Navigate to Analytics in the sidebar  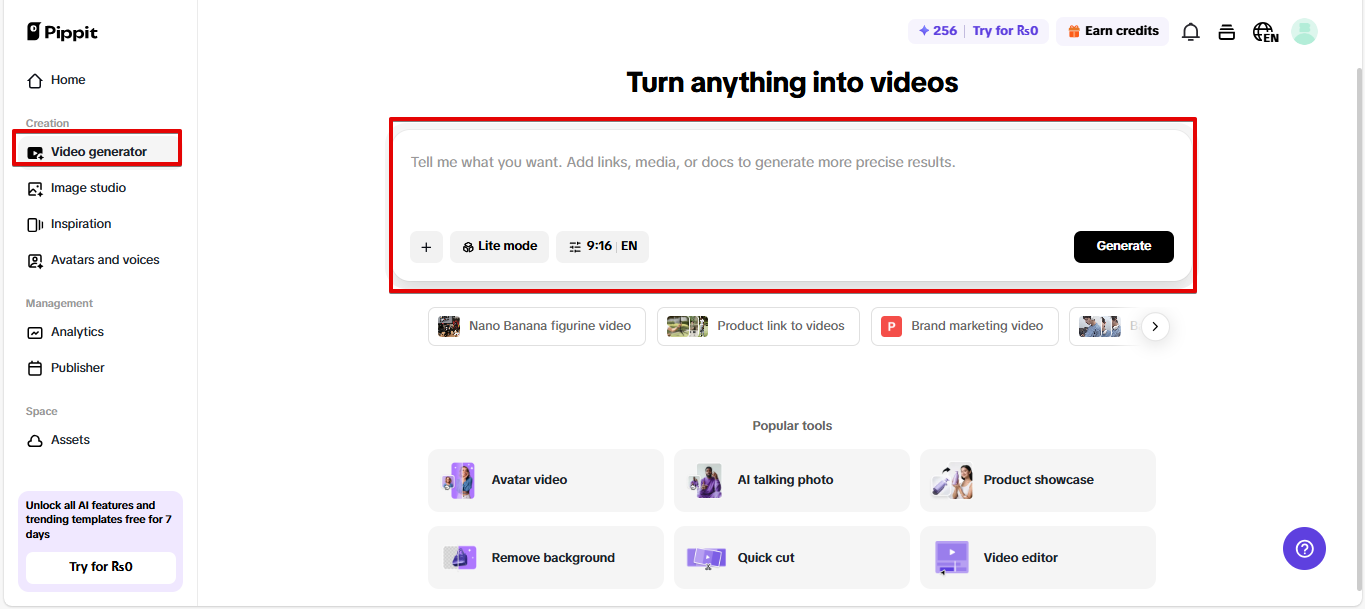(x=77, y=332)
